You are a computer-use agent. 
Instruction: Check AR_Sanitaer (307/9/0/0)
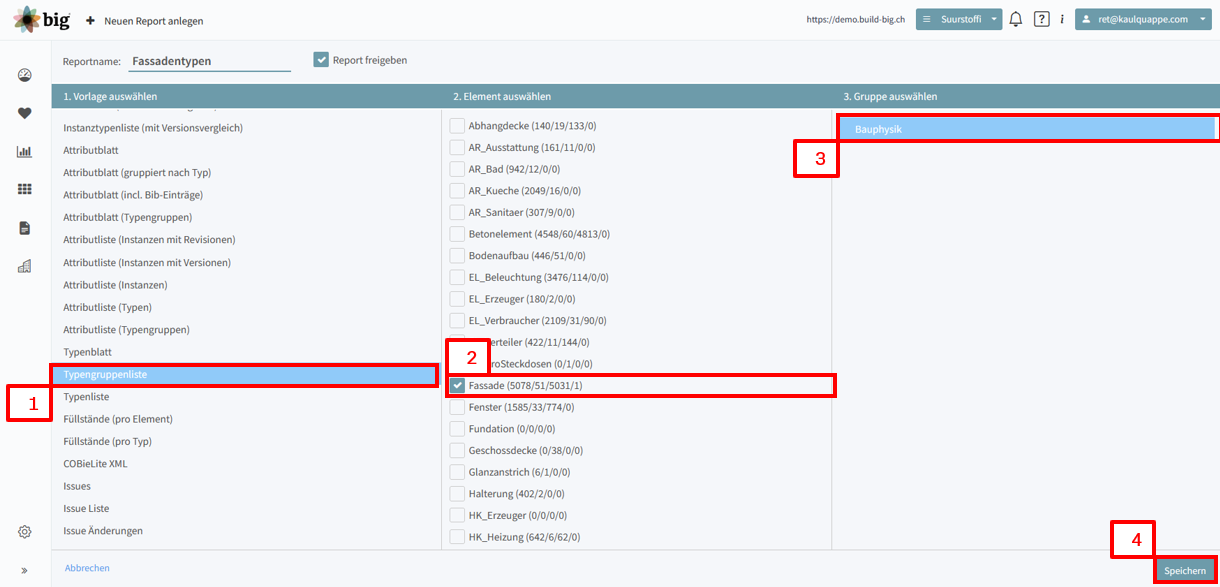pyautogui.click(x=457, y=212)
